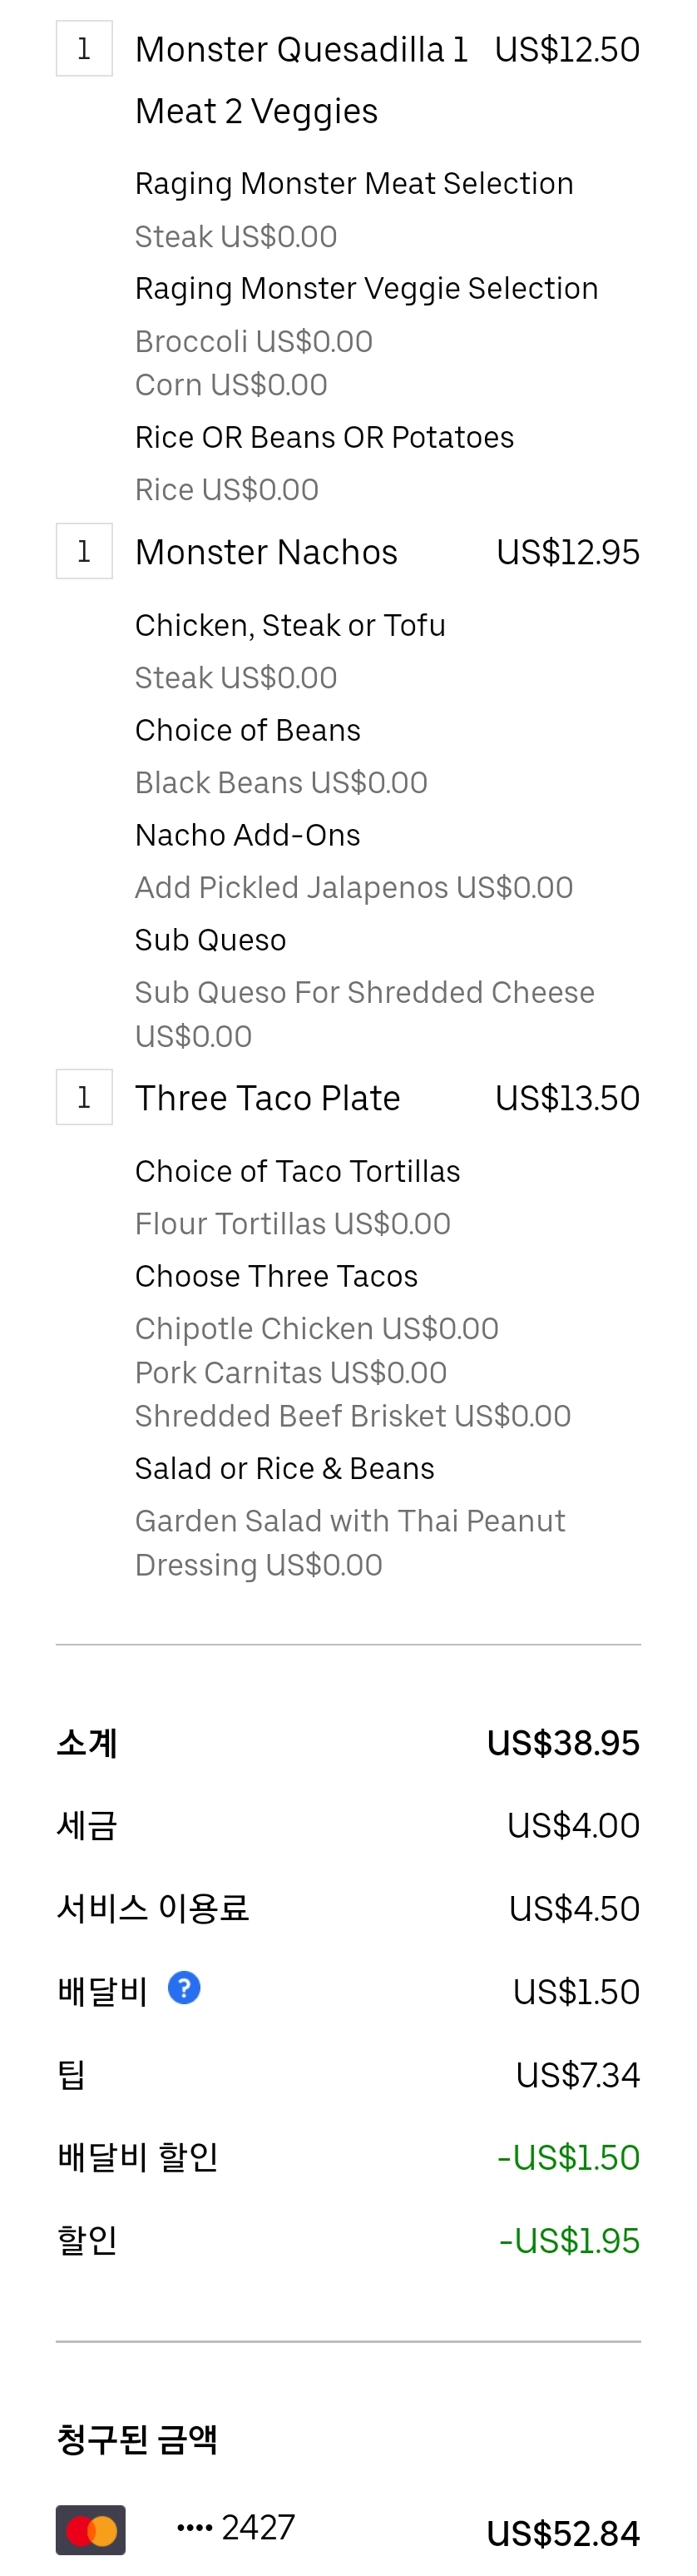
Task: Select the Monster Nachos quantity box
Action: pyautogui.click(x=84, y=551)
